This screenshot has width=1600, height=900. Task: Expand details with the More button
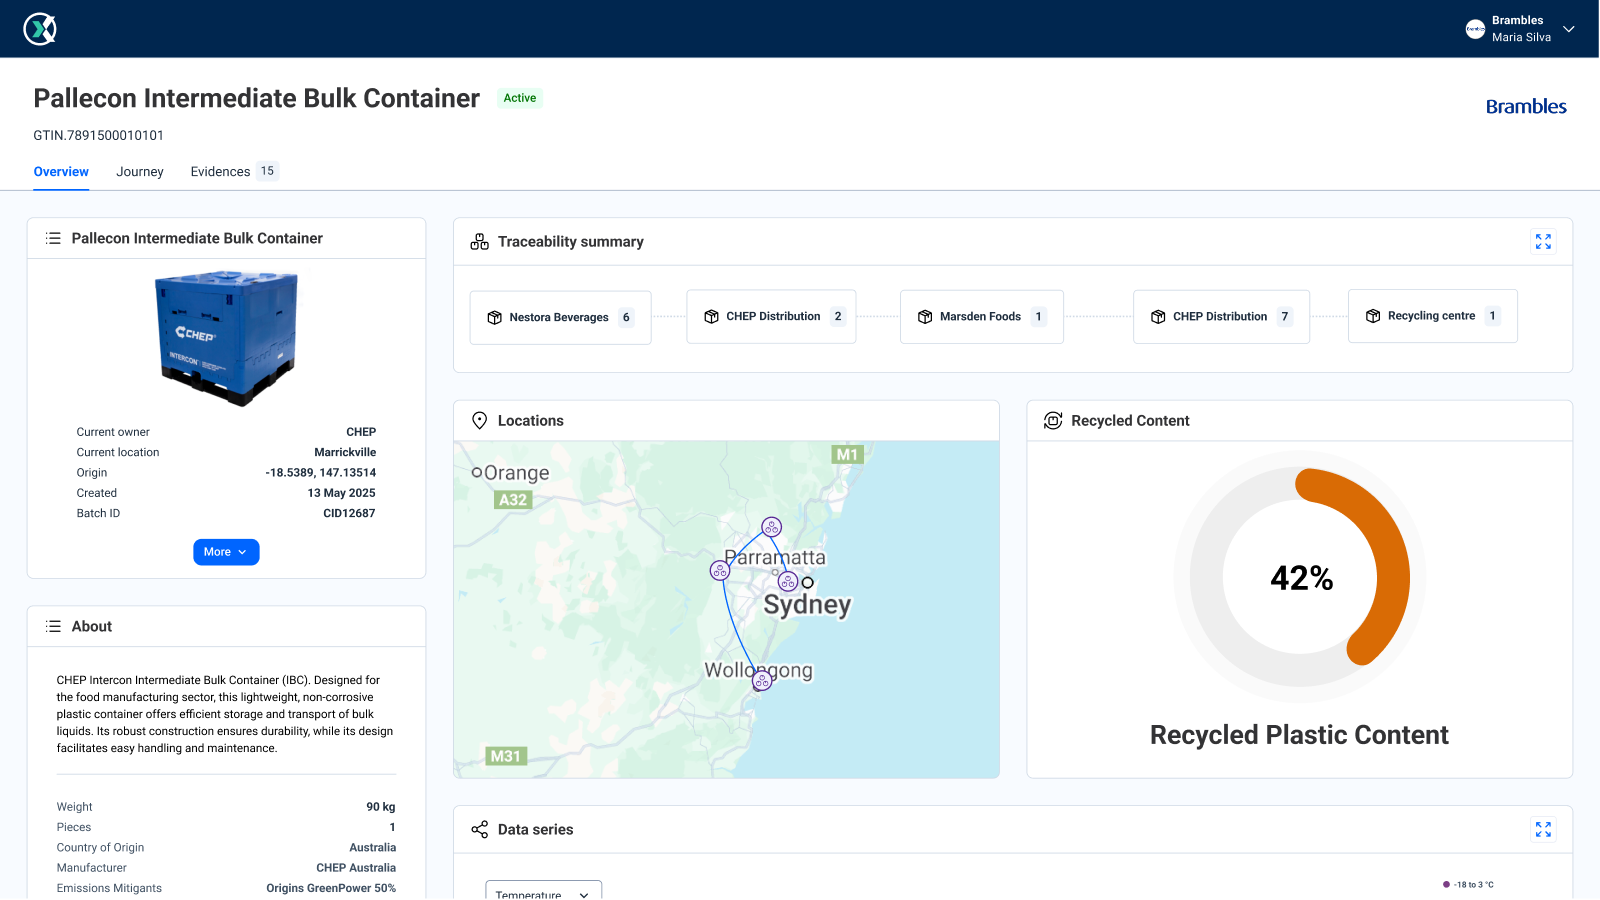(x=226, y=552)
